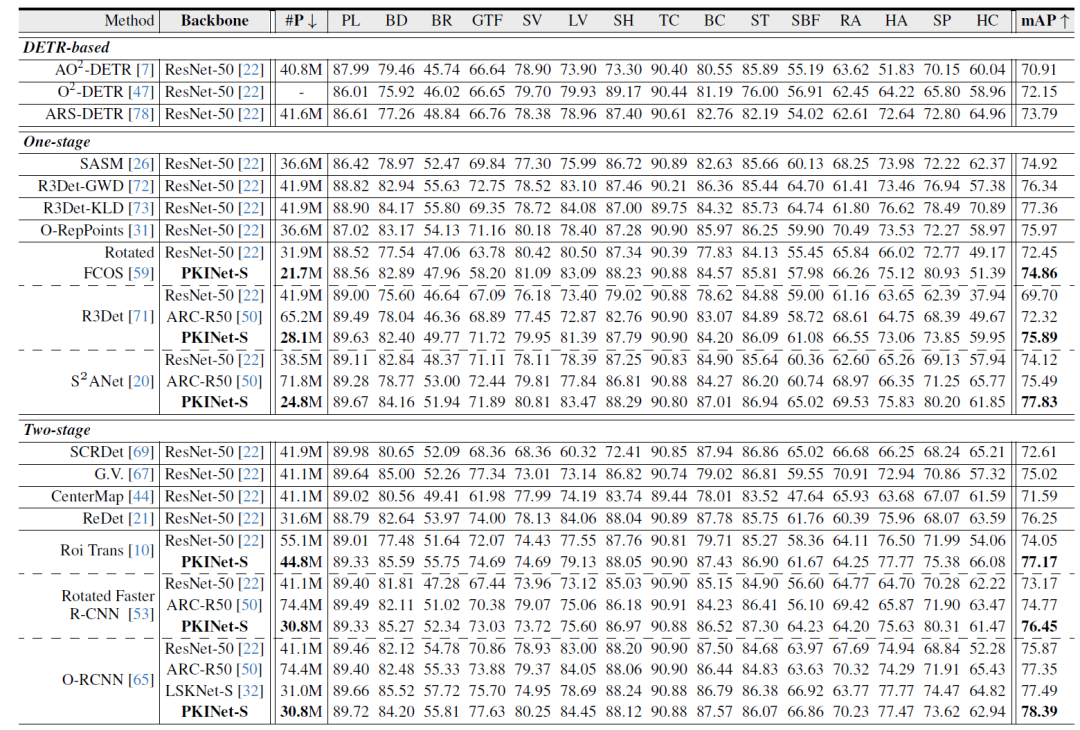Image resolution: width=1080 pixels, height=730 pixels.
Task: Open the R3Det-GWD citation [72]
Action: point(143,185)
